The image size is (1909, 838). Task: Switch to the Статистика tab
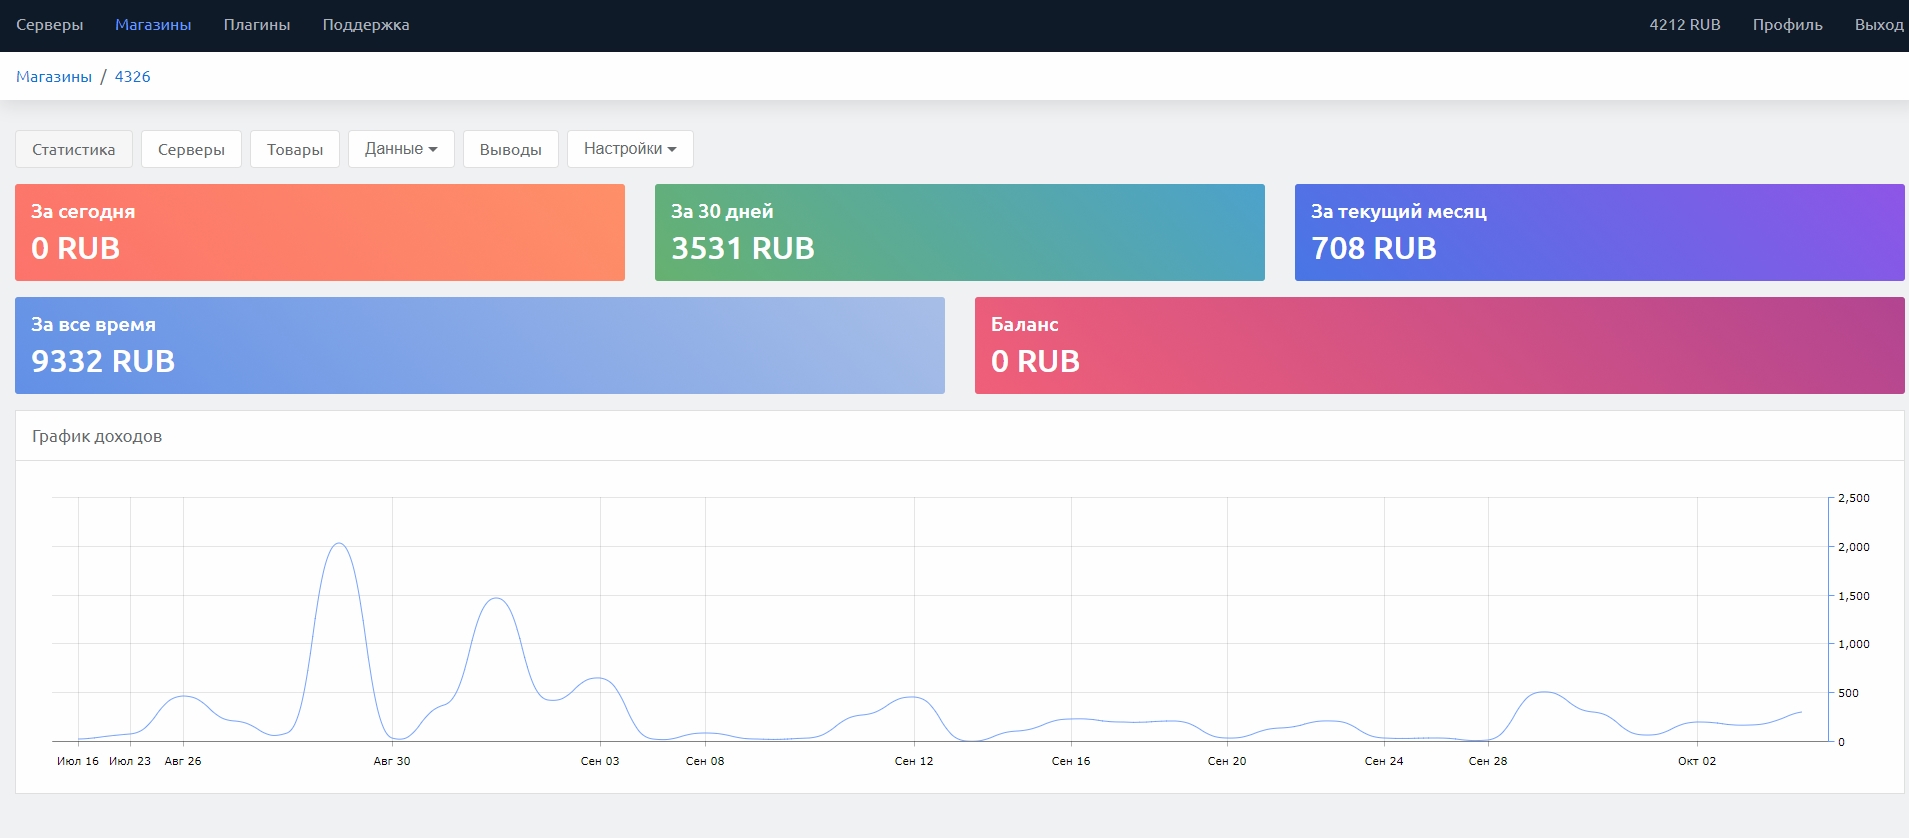(74, 149)
